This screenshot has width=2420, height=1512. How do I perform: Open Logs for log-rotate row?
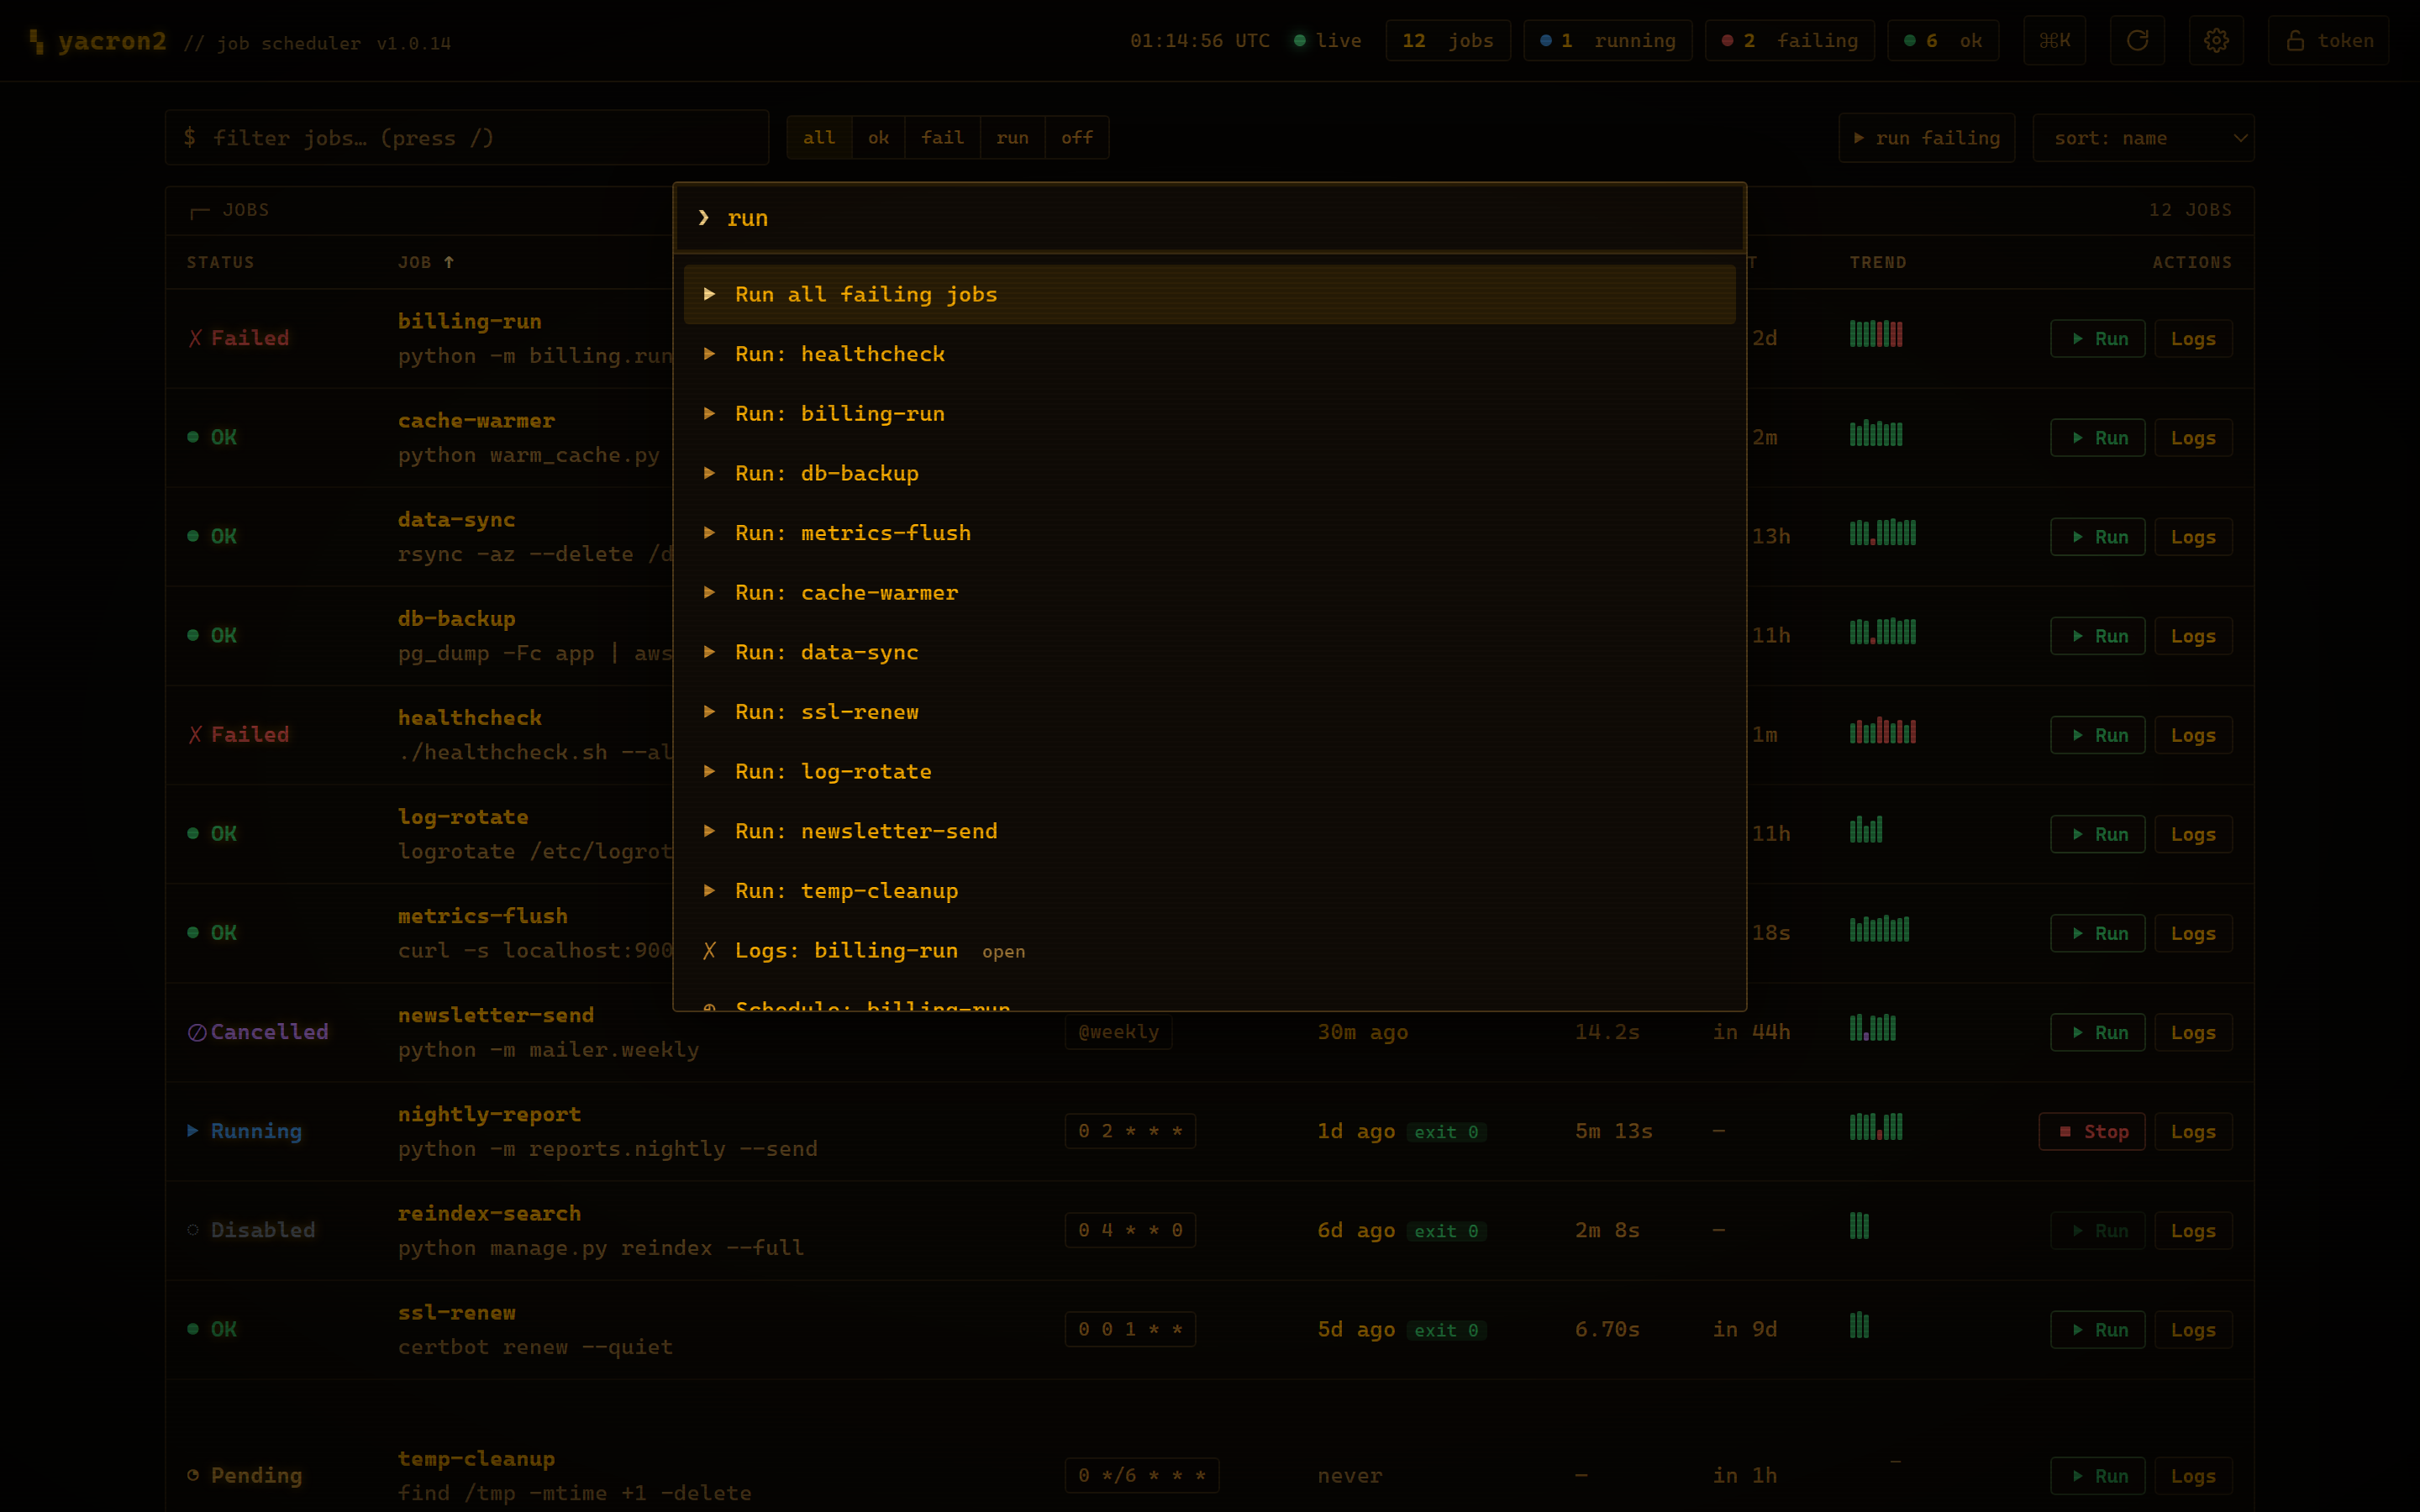(x=2192, y=834)
